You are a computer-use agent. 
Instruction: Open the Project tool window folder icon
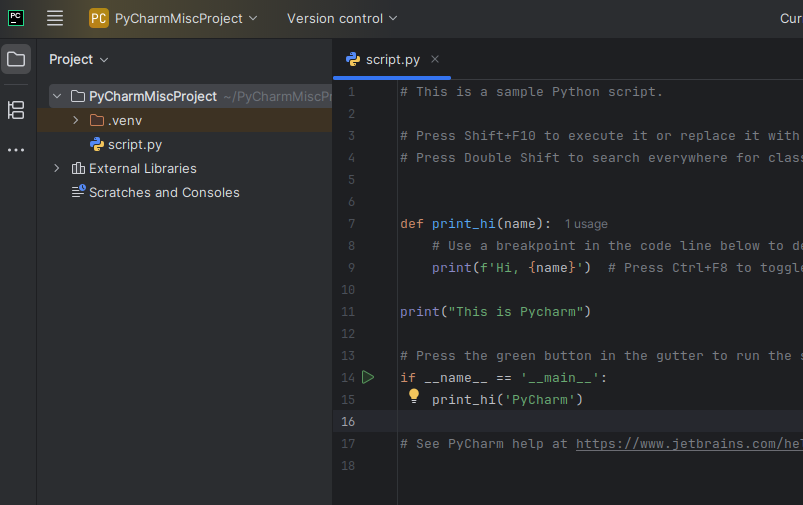pyautogui.click(x=16, y=59)
